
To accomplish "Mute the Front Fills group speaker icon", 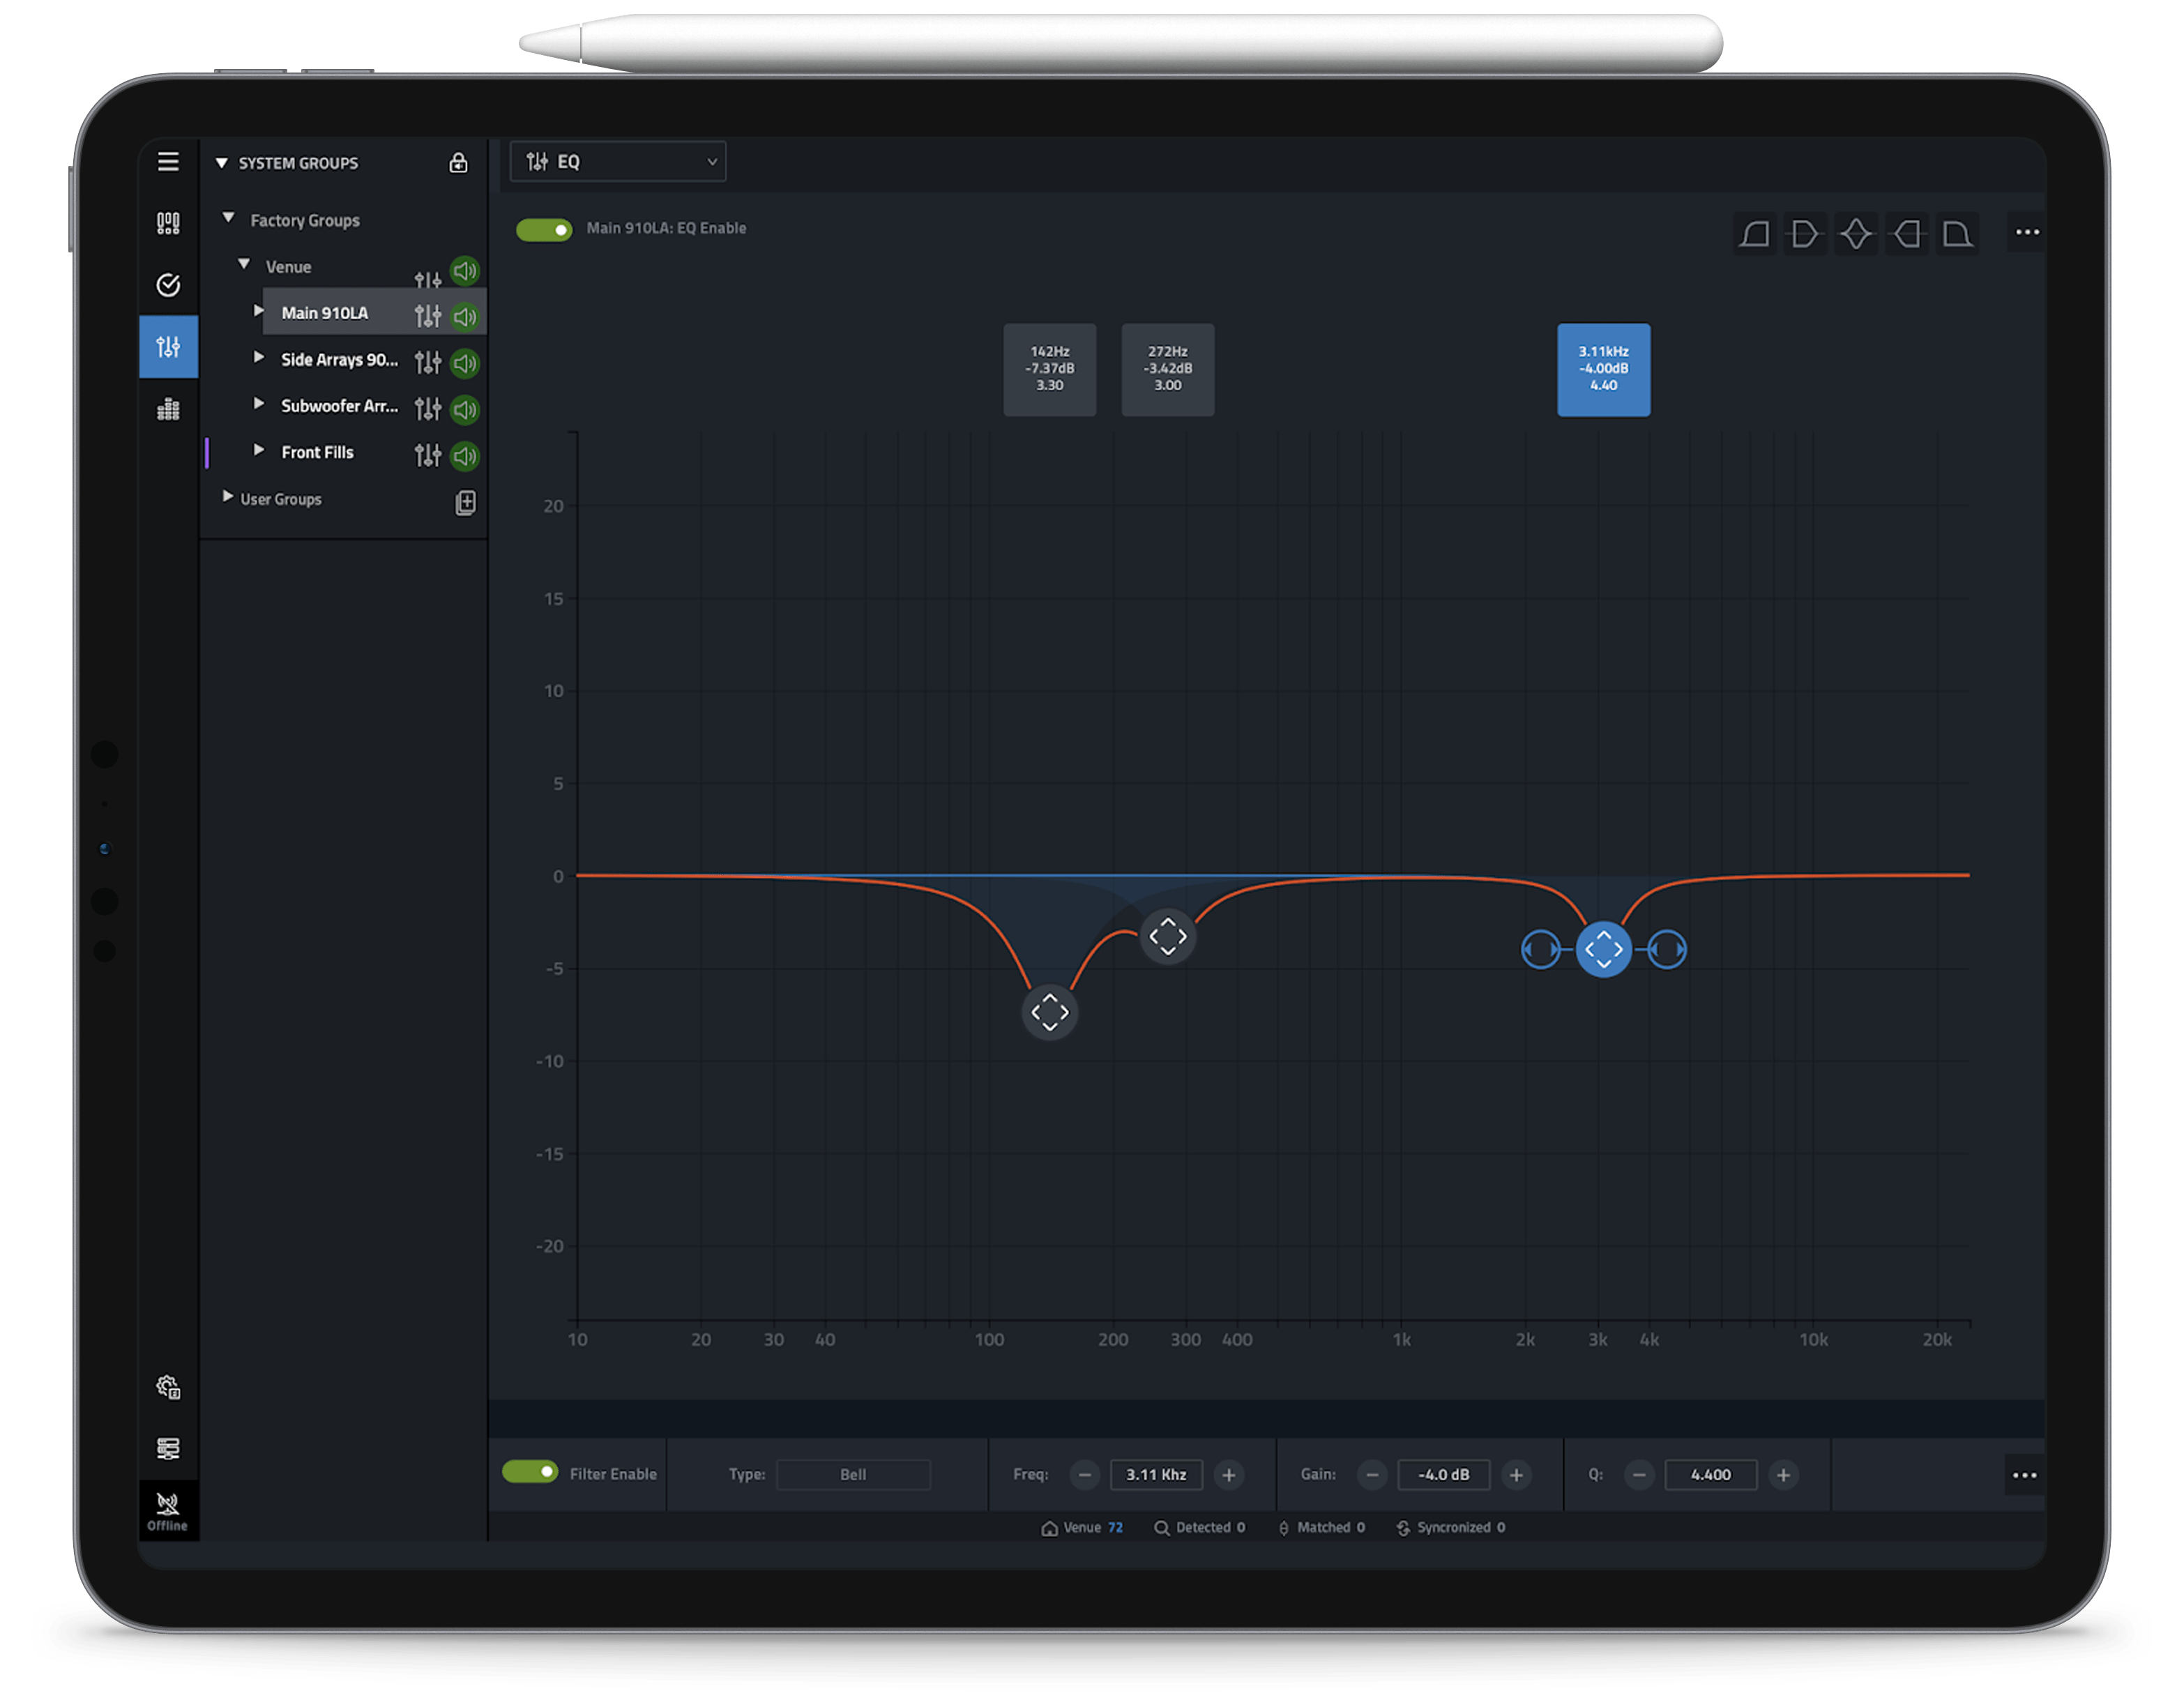I will point(463,455).
